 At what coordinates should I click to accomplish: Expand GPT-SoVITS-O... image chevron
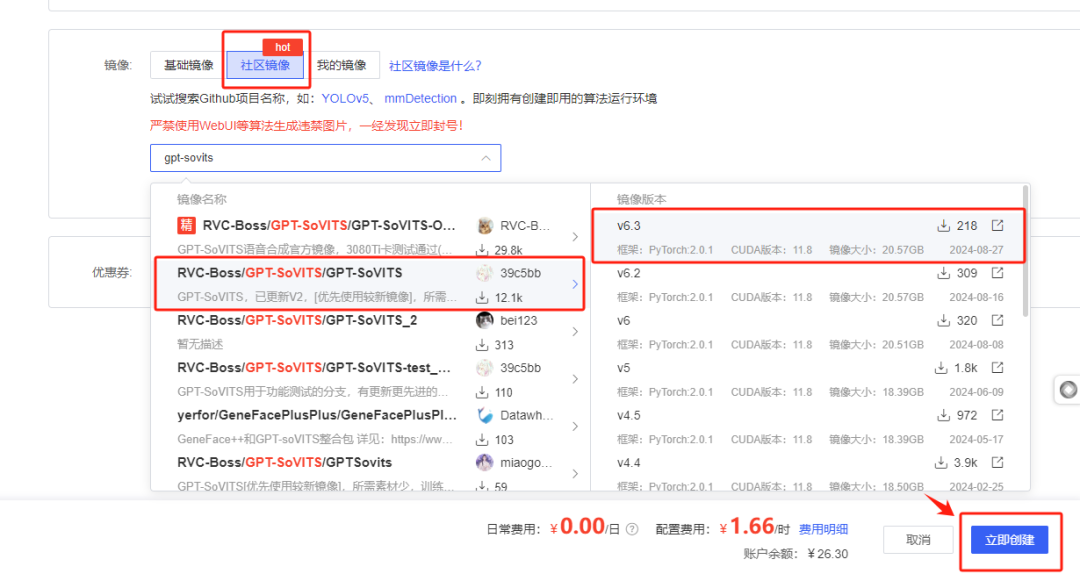pos(575,237)
